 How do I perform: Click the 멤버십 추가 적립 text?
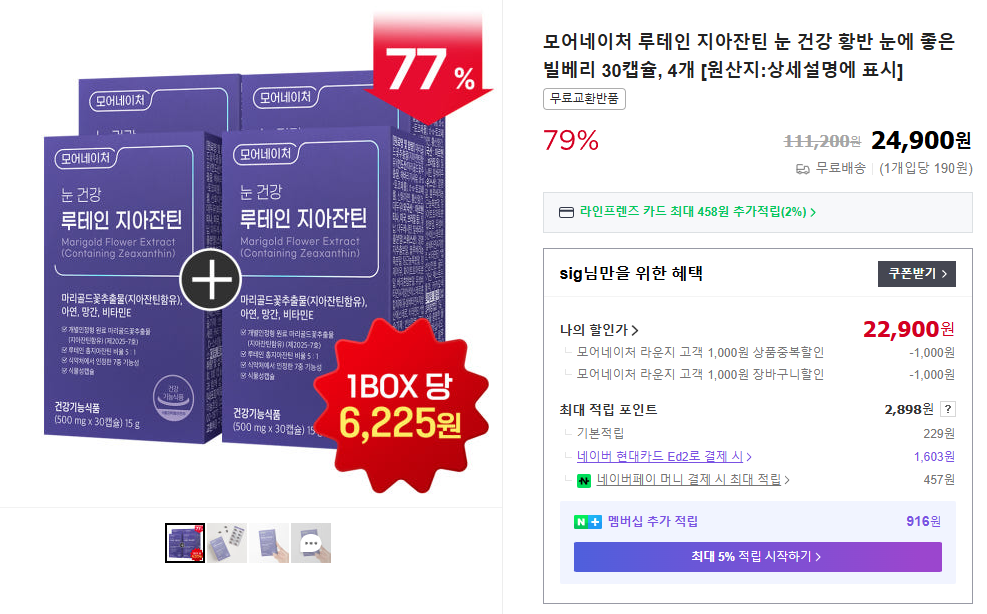[653, 521]
